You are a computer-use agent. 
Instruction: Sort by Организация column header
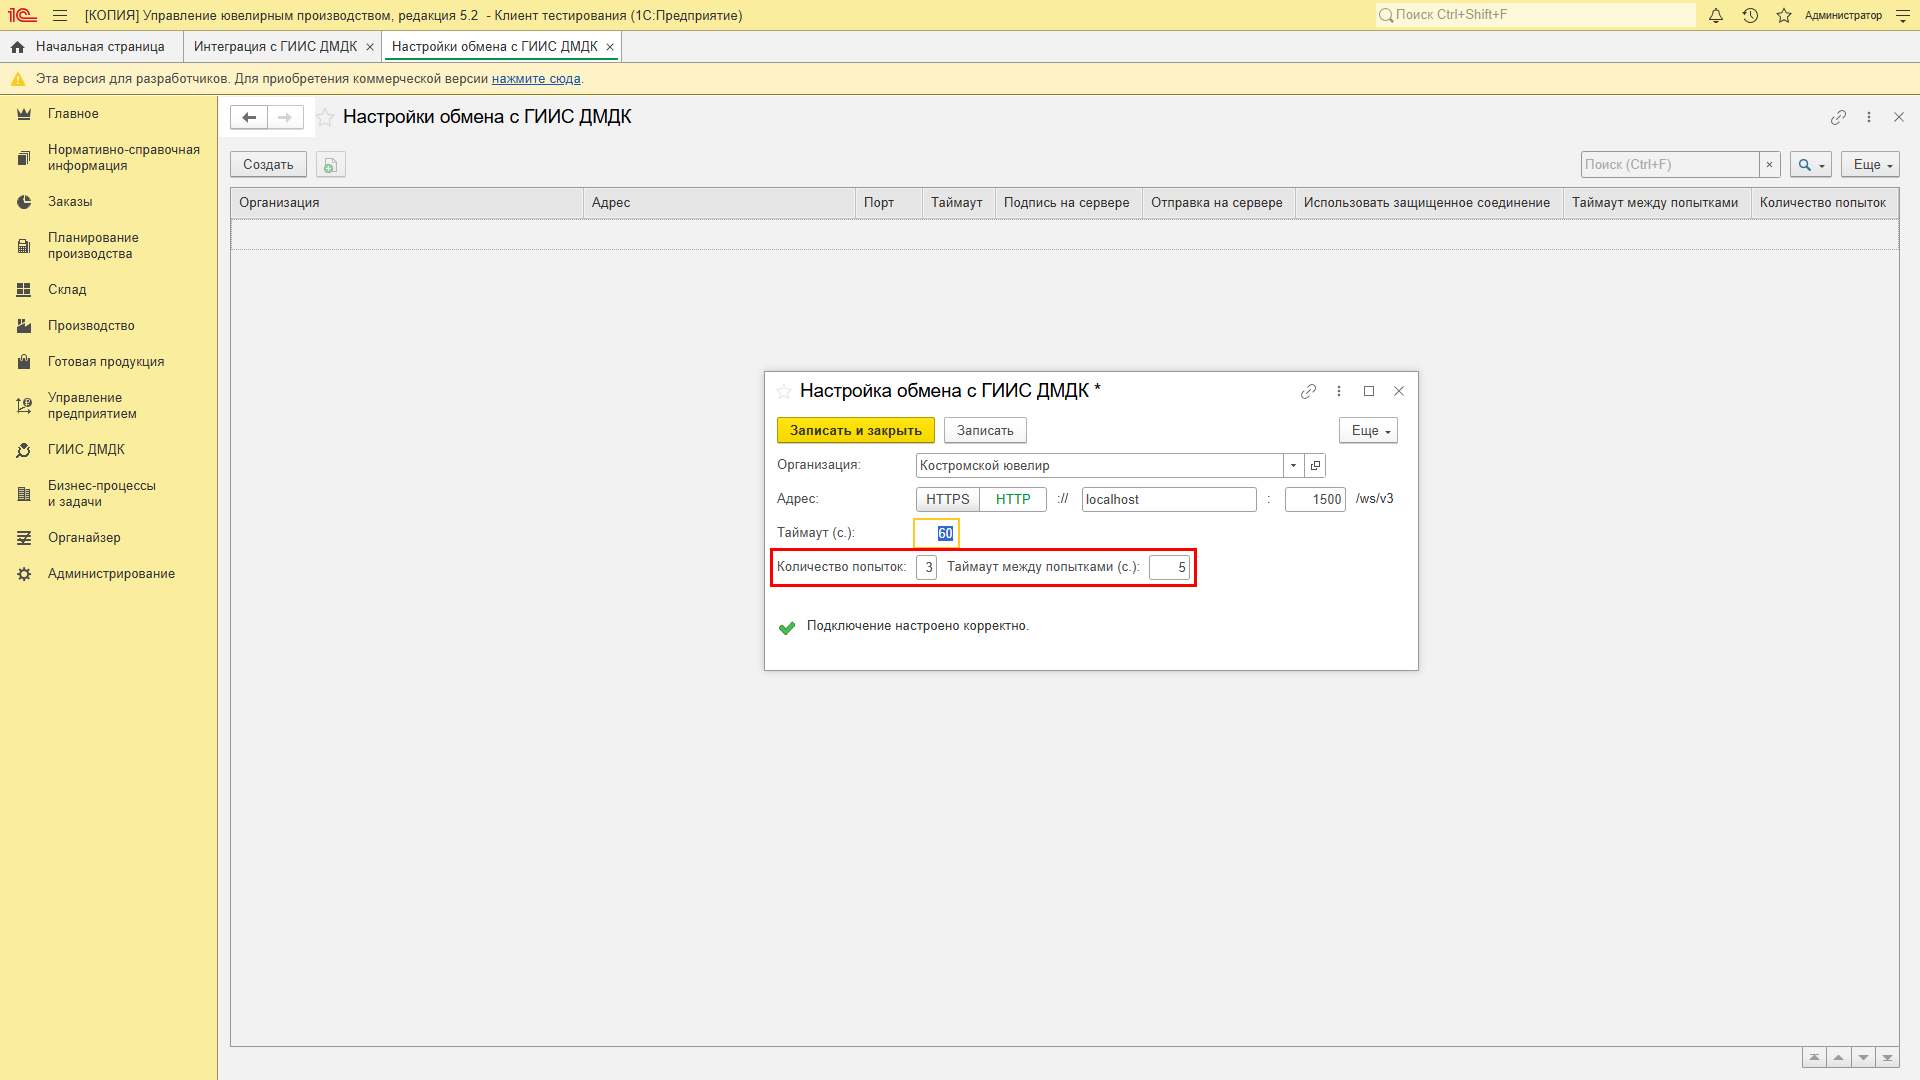(407, 203)
